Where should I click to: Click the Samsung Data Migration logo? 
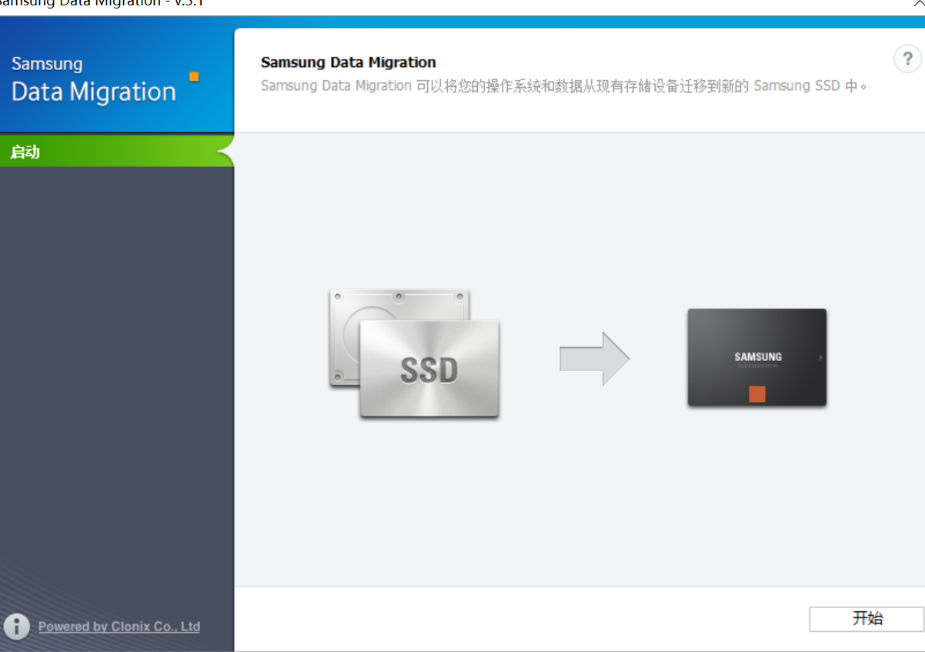click(104, 79)
